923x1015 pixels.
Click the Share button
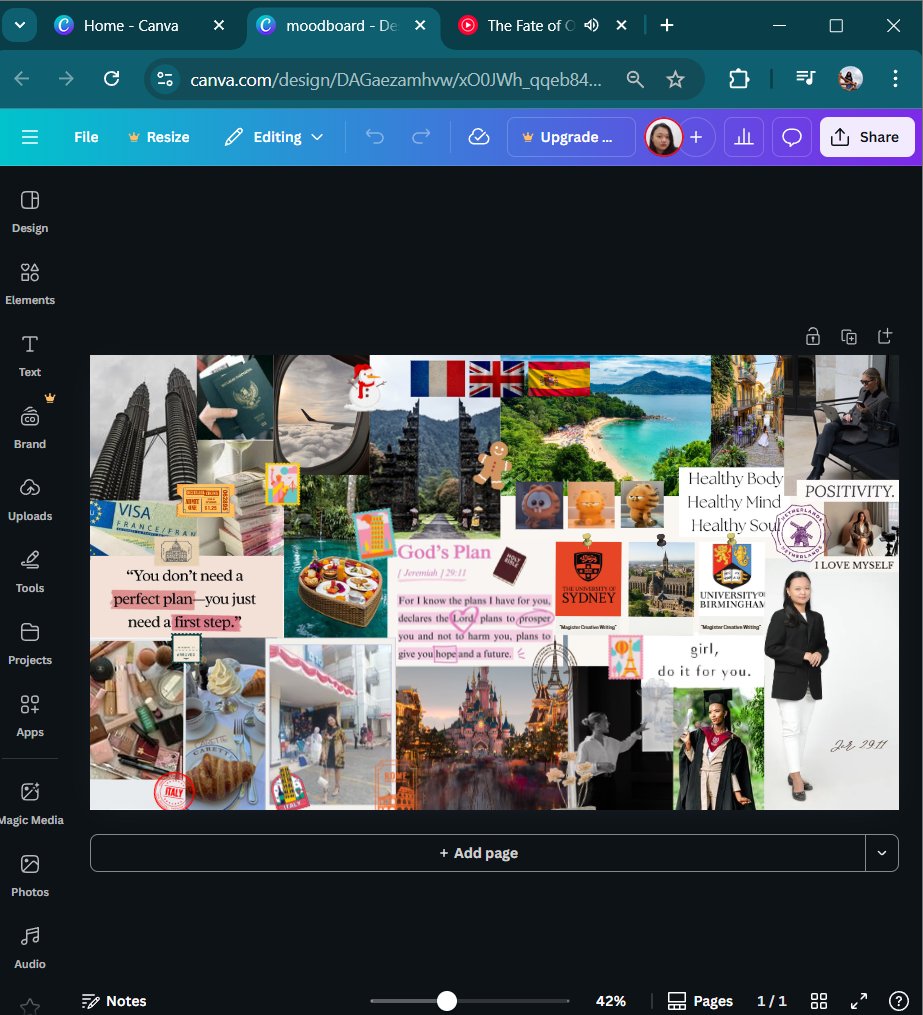[866, 137]
